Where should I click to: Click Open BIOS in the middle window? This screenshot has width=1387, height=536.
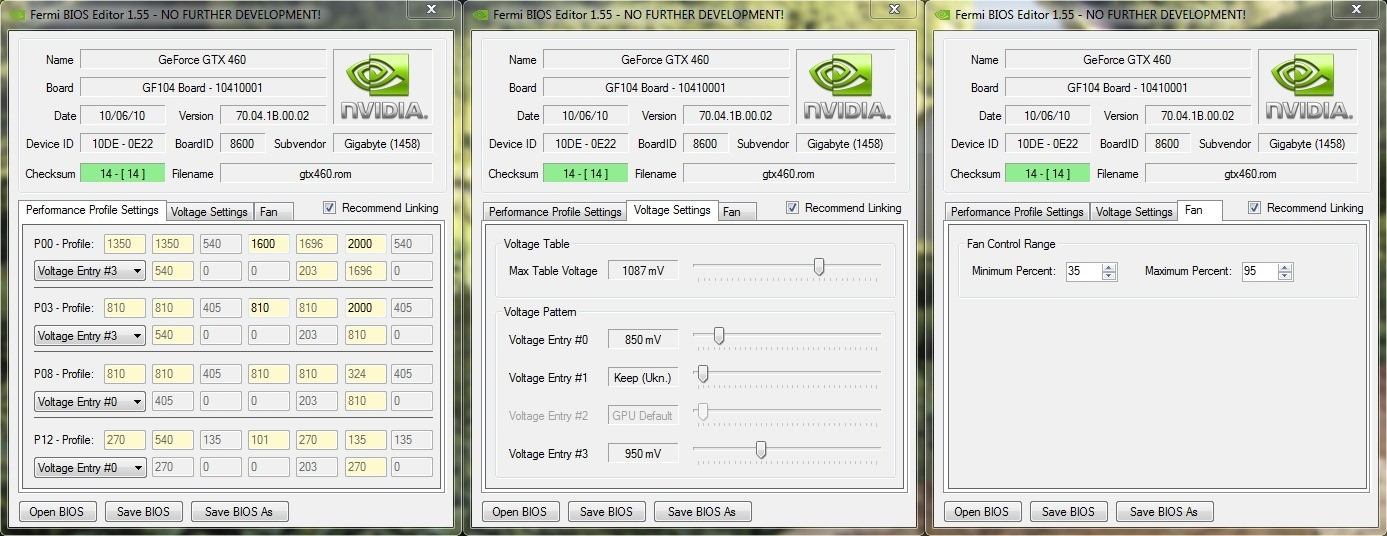pyautogui.click(x=520, y=512)
